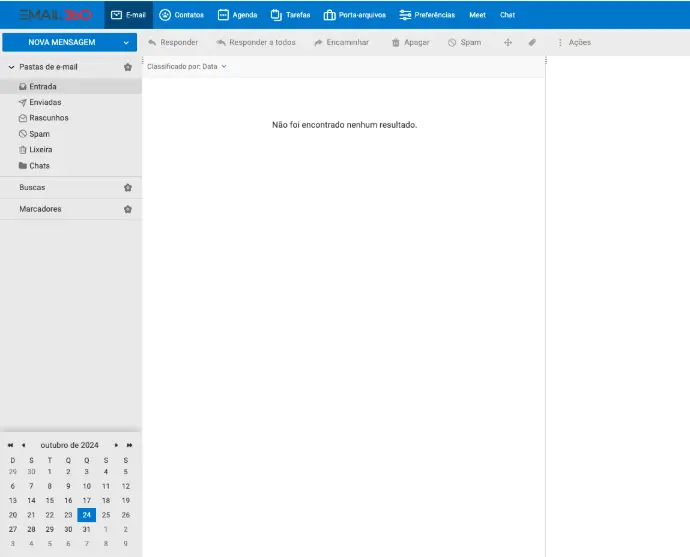Click the Preferências sliders icon
690x557 pixels.
(405, 15)
